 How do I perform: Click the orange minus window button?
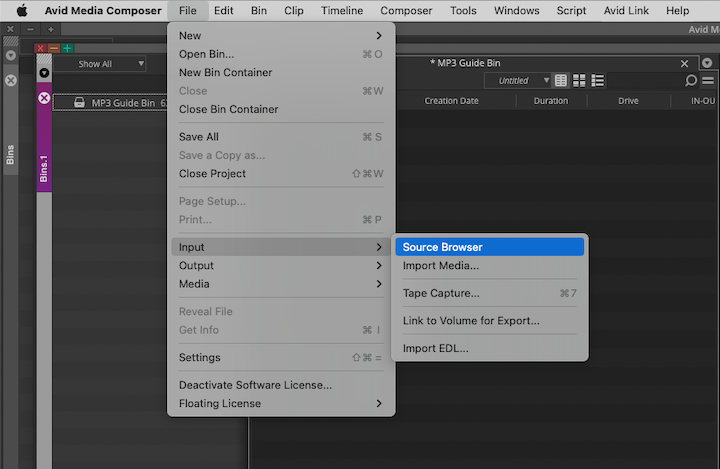click(54, 48)
